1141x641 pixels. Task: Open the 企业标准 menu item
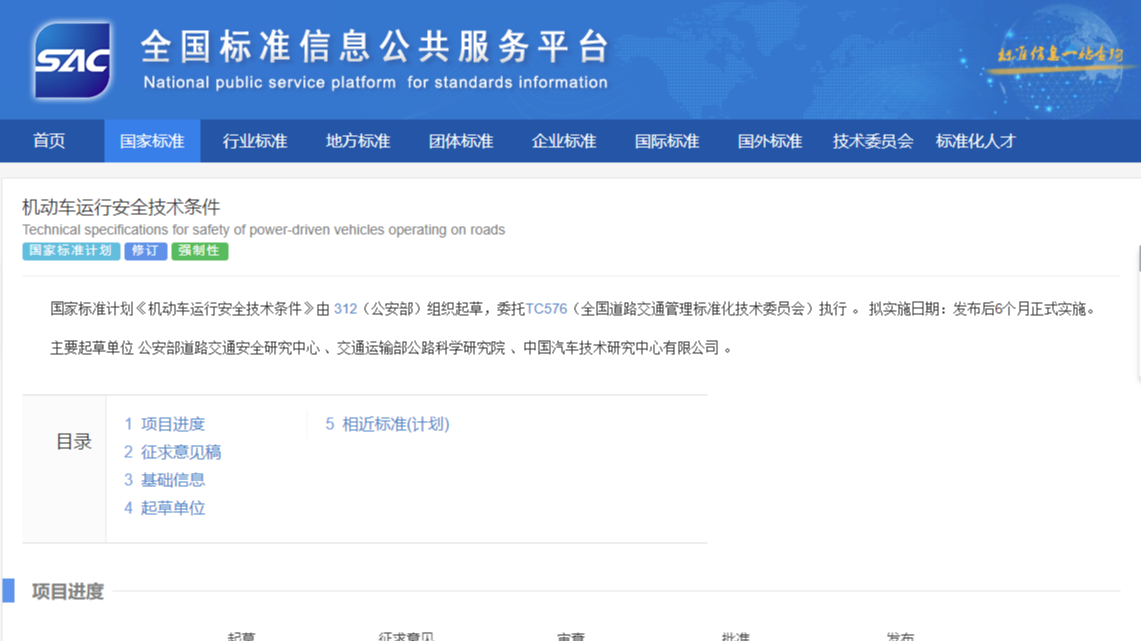tap(564, 141)
